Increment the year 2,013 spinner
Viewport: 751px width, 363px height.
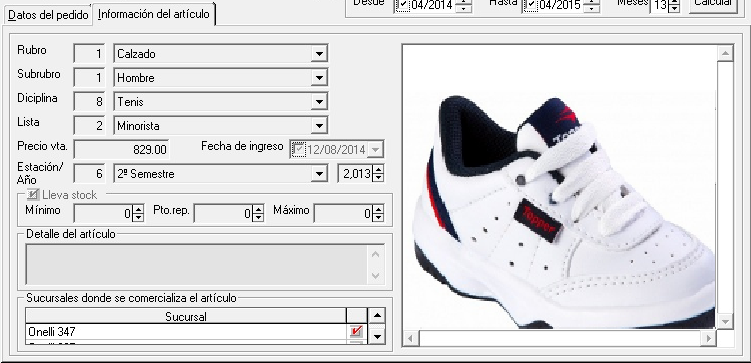click(x=378, y=169)
